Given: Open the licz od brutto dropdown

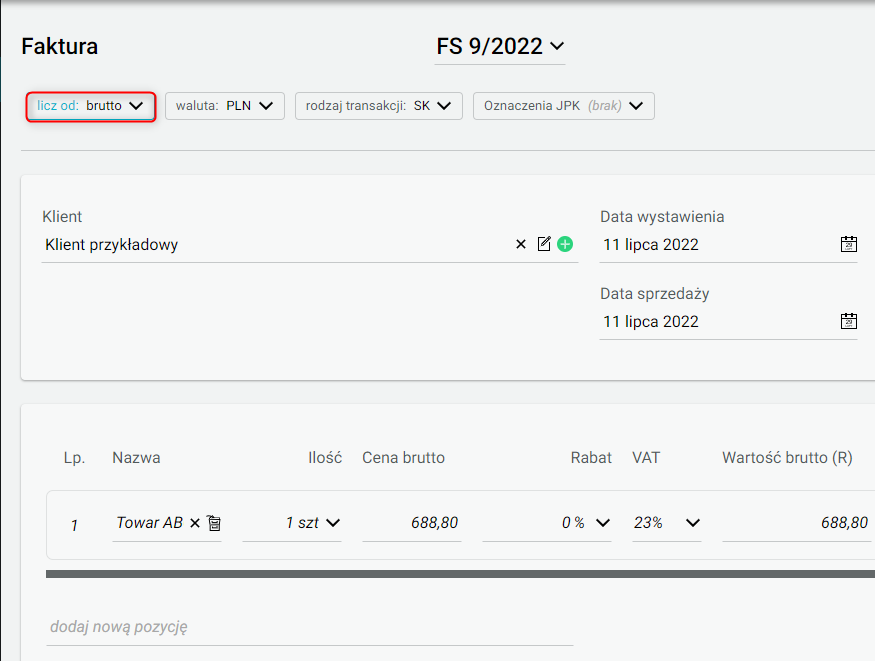Looking at the screenshot, I should (90, 106).
